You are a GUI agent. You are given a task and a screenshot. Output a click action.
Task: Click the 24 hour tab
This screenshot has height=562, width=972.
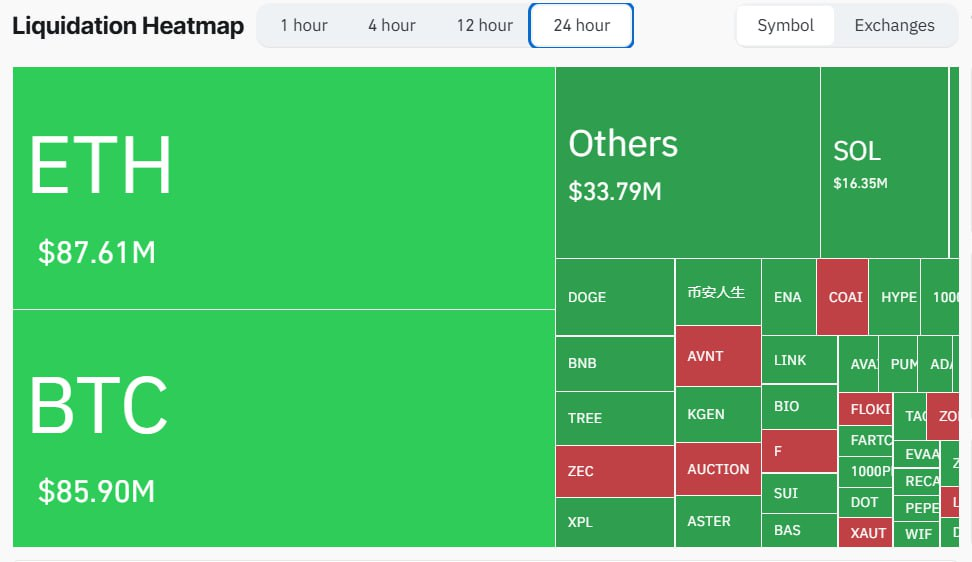[581, 26]
